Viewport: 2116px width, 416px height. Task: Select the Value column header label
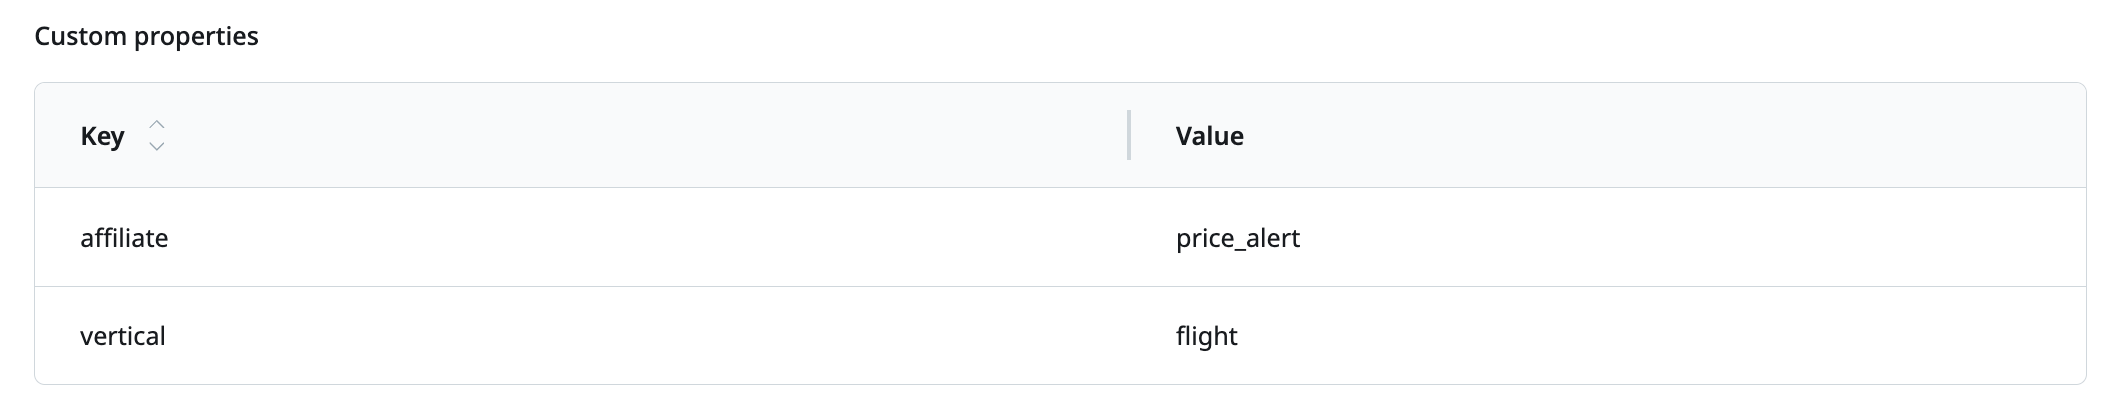[x=1210, y=136]
